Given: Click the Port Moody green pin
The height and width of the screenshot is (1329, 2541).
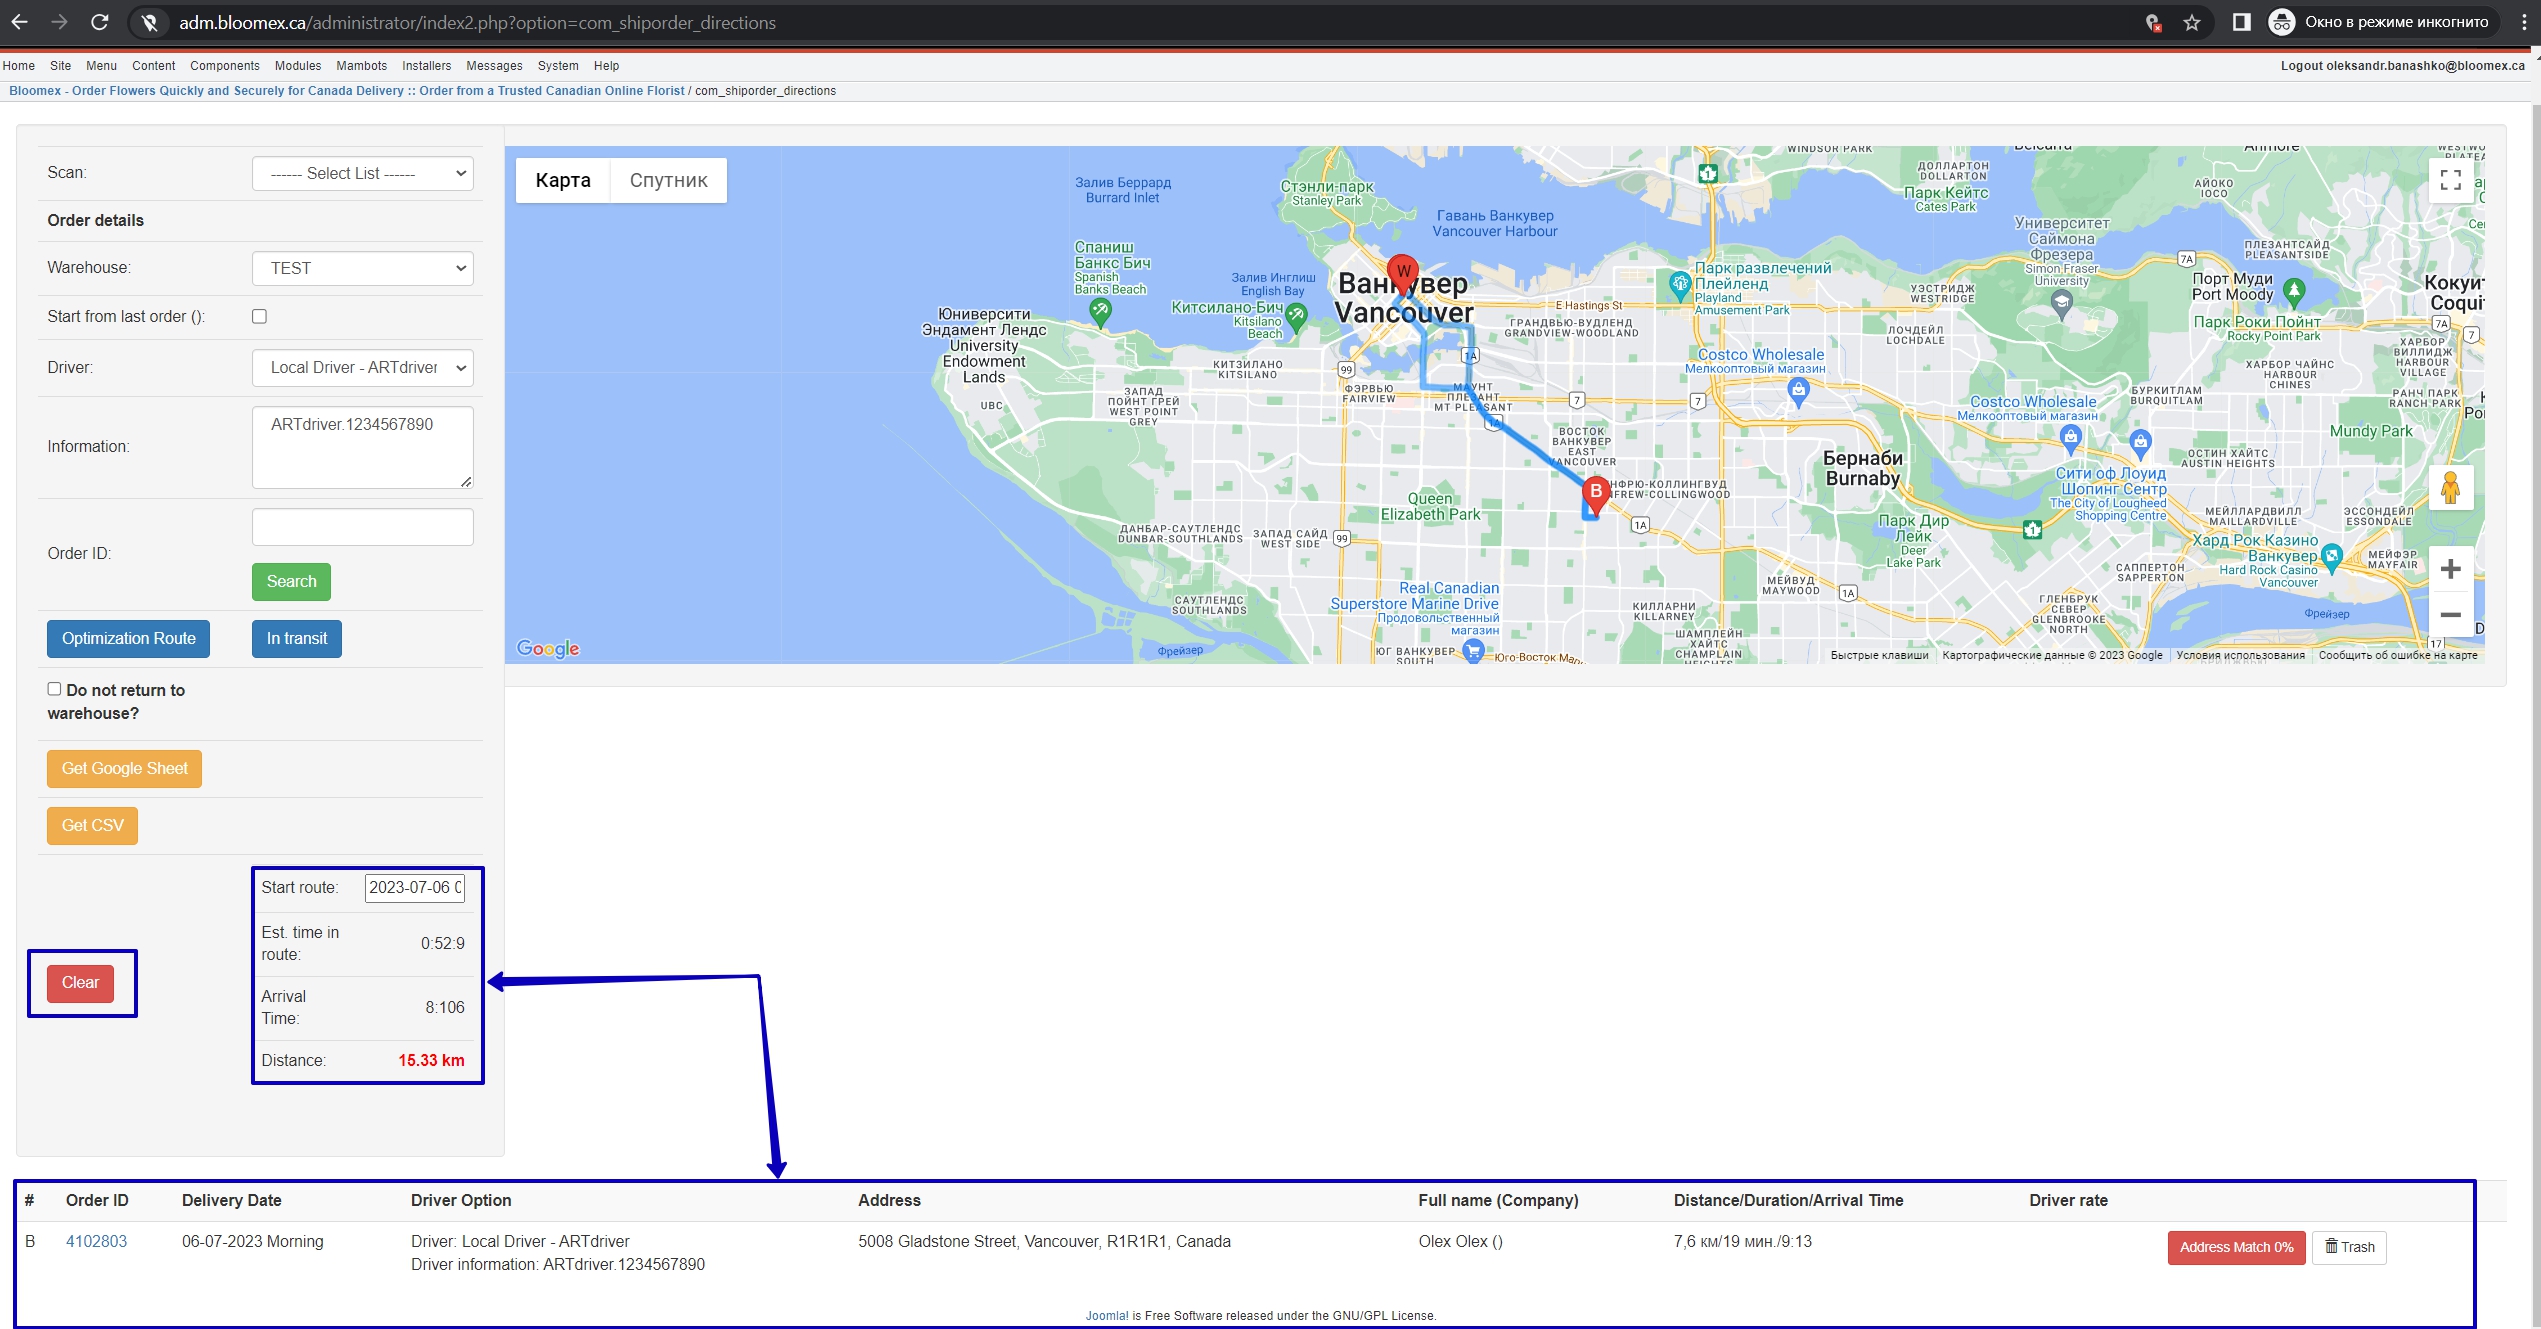Looking at the screenshot, I should tap(2294, 292).
